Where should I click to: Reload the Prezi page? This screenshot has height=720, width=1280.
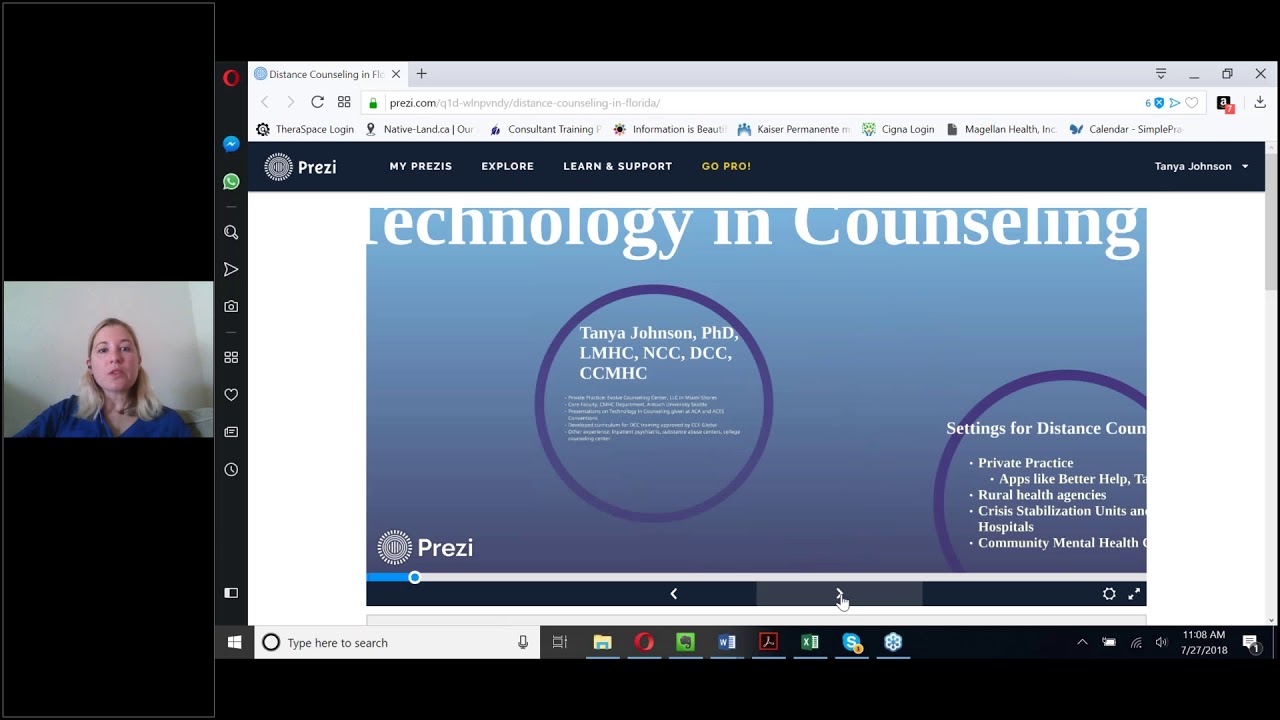(x=317, y=102)
